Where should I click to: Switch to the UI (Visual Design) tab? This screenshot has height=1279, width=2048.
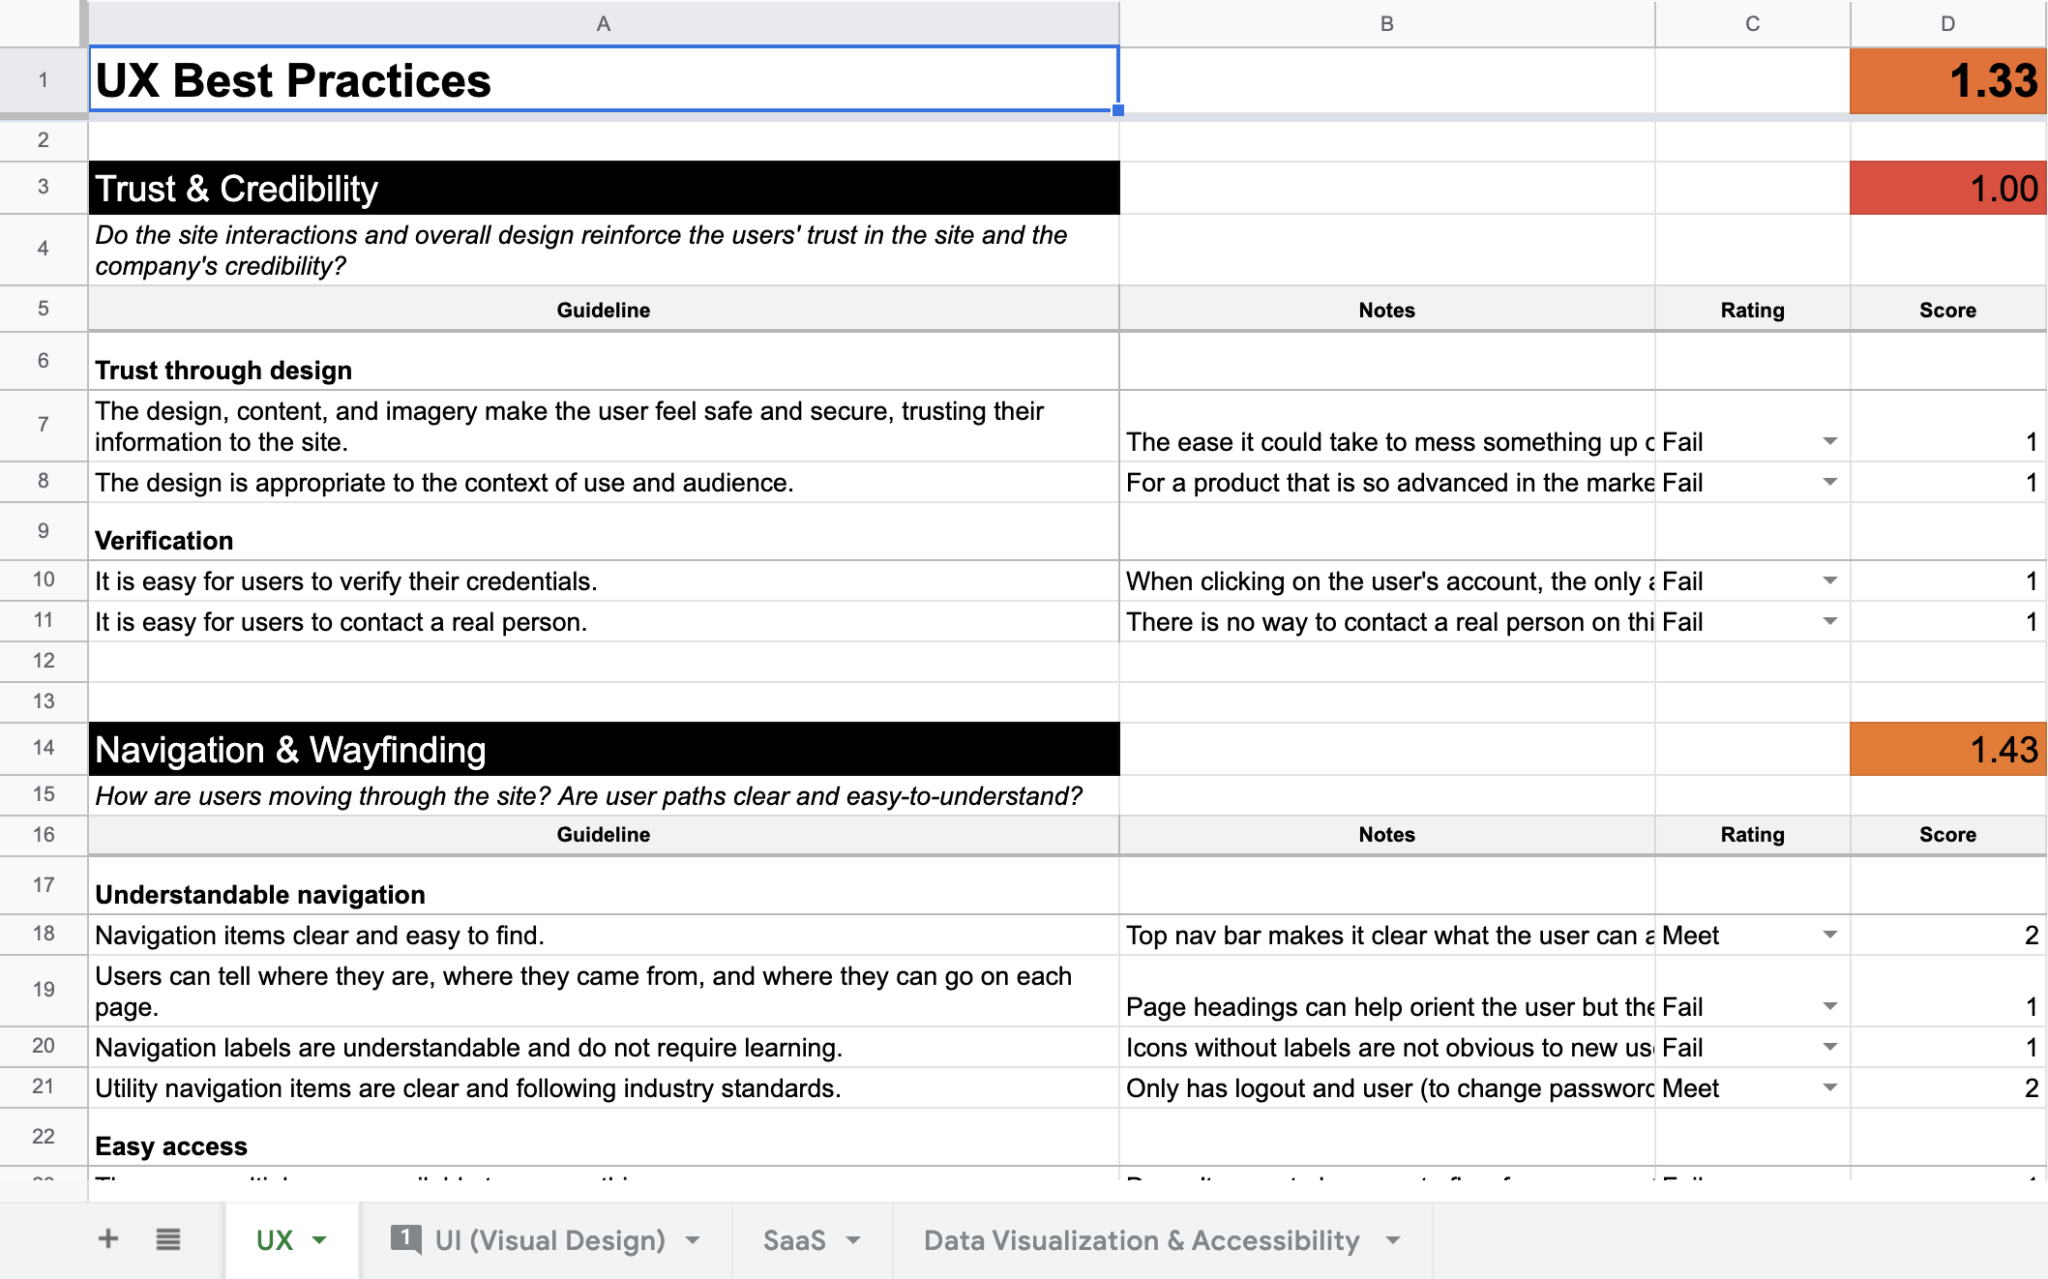548,1240
